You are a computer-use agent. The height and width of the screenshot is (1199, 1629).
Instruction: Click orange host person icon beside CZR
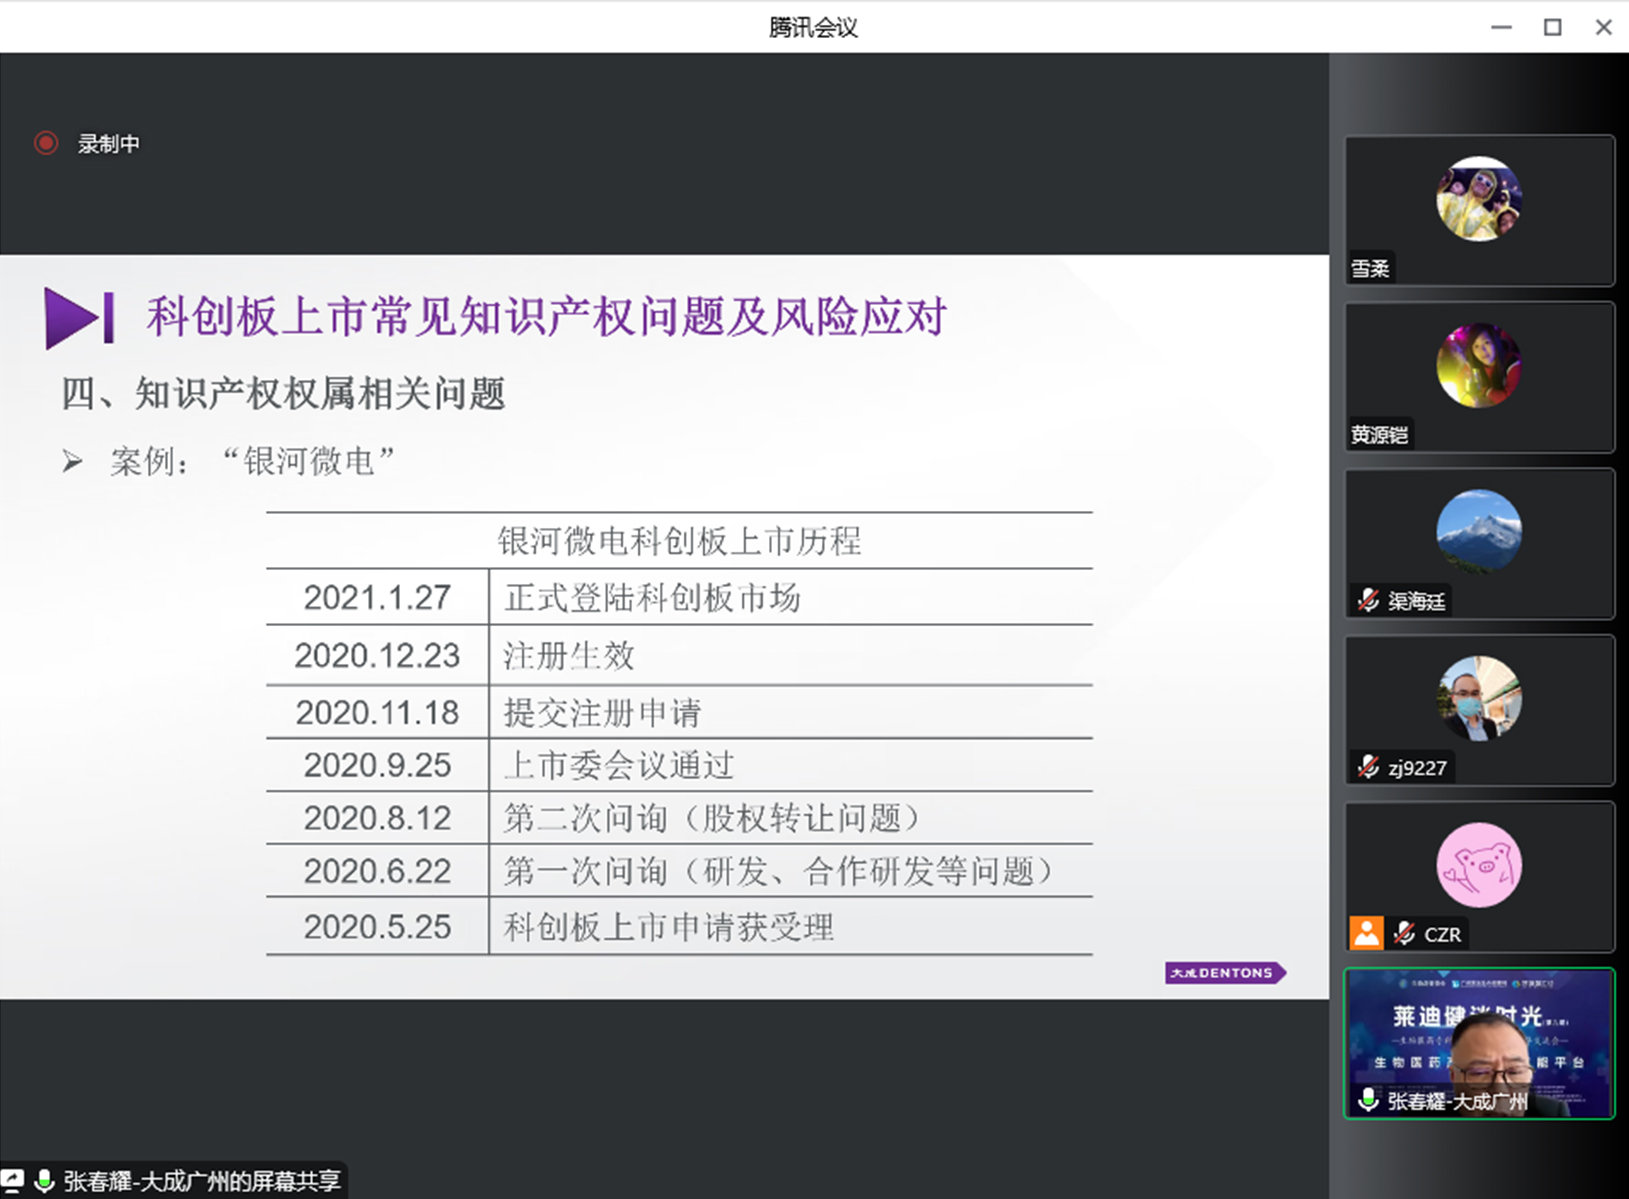click(1366, 933)
